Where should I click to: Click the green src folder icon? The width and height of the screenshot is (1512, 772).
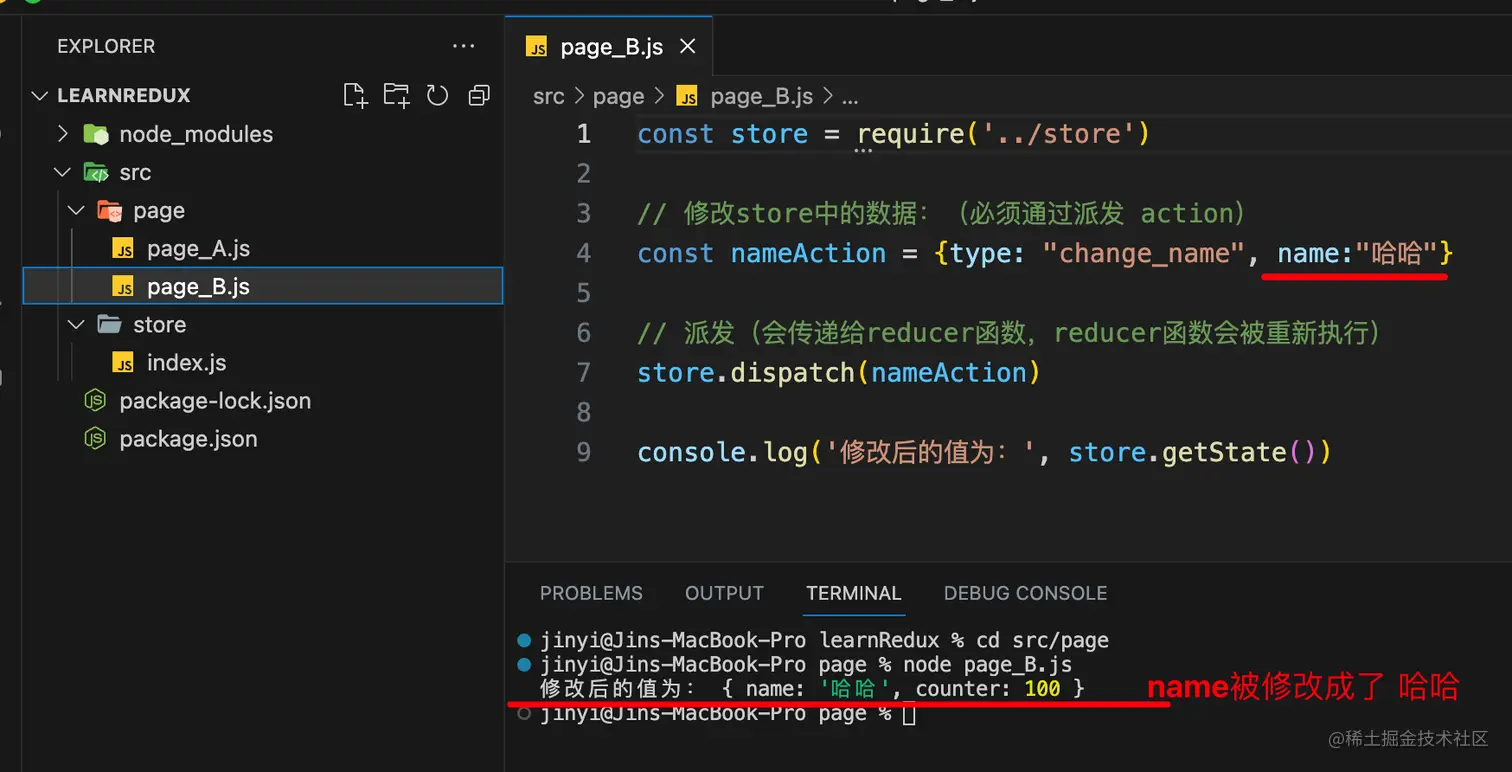click(x=96, y=172)
